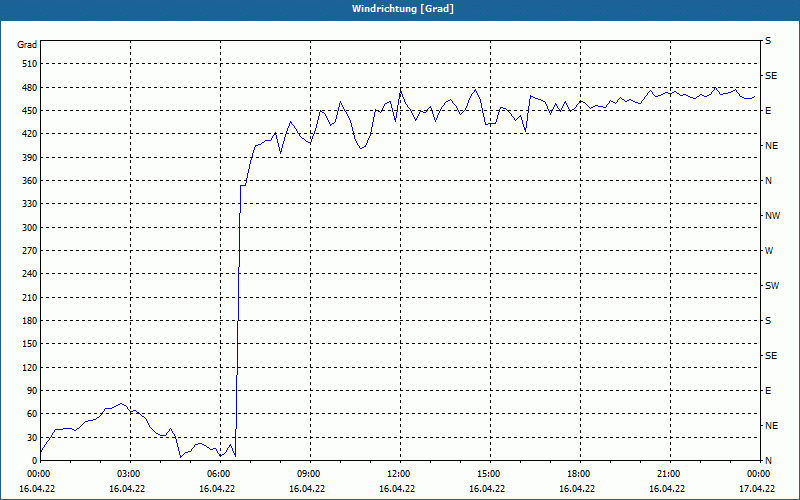
Task: Click the chart title 'Windrichtung [Grad]'
Action: [403, 9]
